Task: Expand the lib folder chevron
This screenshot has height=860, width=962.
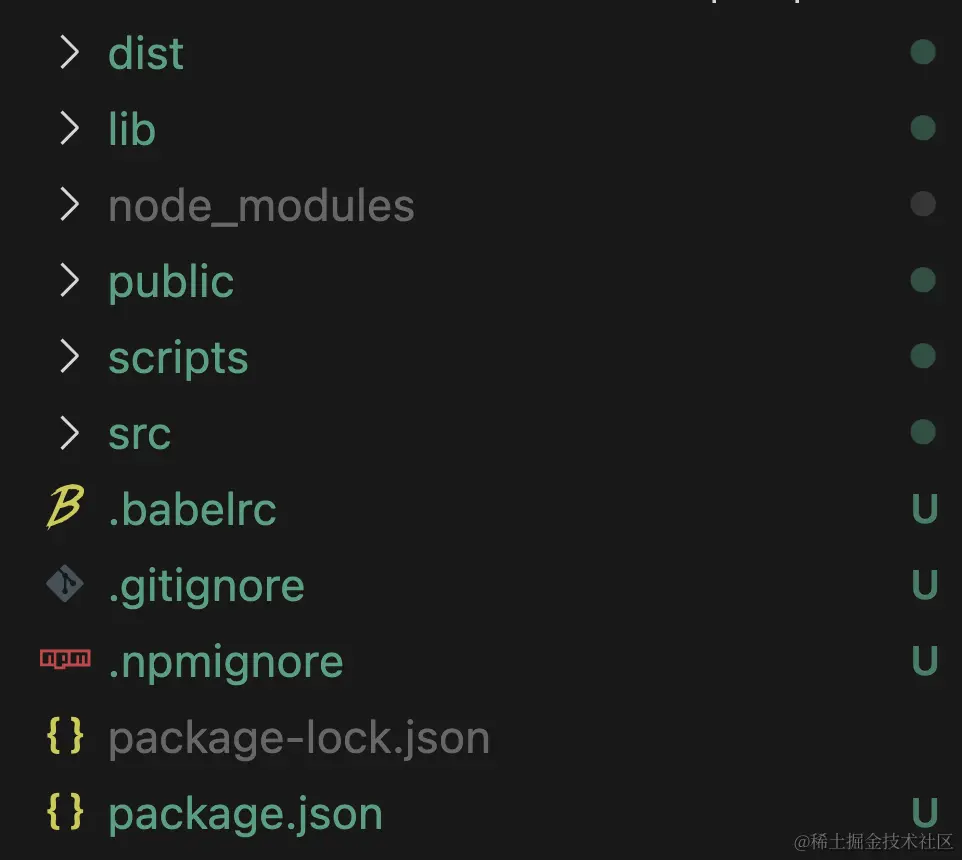Action: coord(68,128)
